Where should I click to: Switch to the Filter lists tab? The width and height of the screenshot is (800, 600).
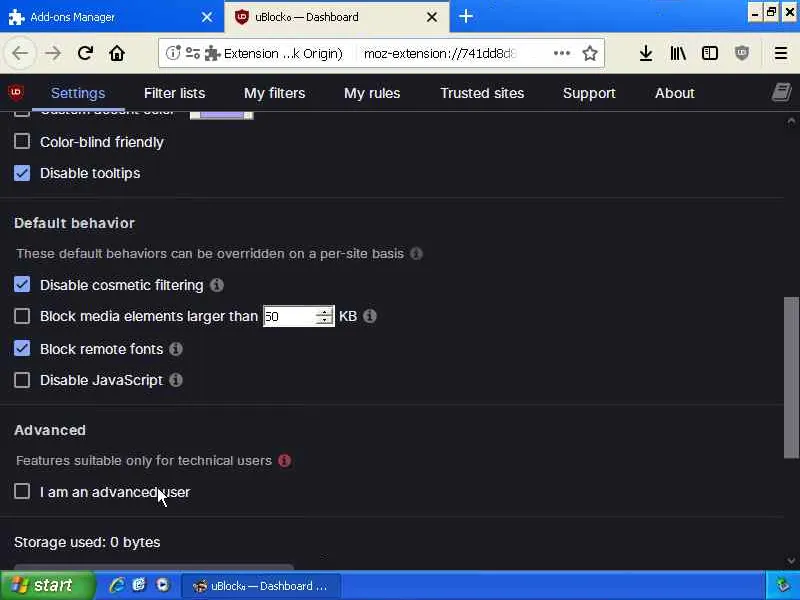(174, 93)
